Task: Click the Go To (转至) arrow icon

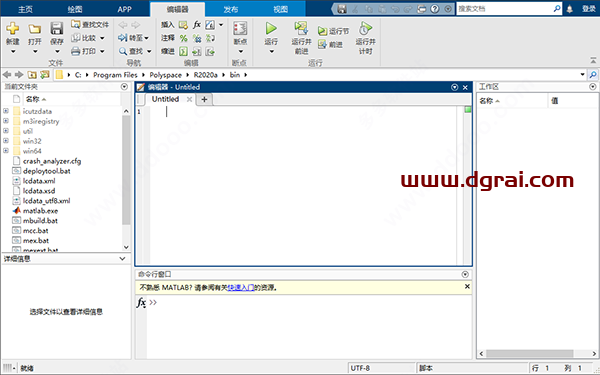Action: coord(123,38)
